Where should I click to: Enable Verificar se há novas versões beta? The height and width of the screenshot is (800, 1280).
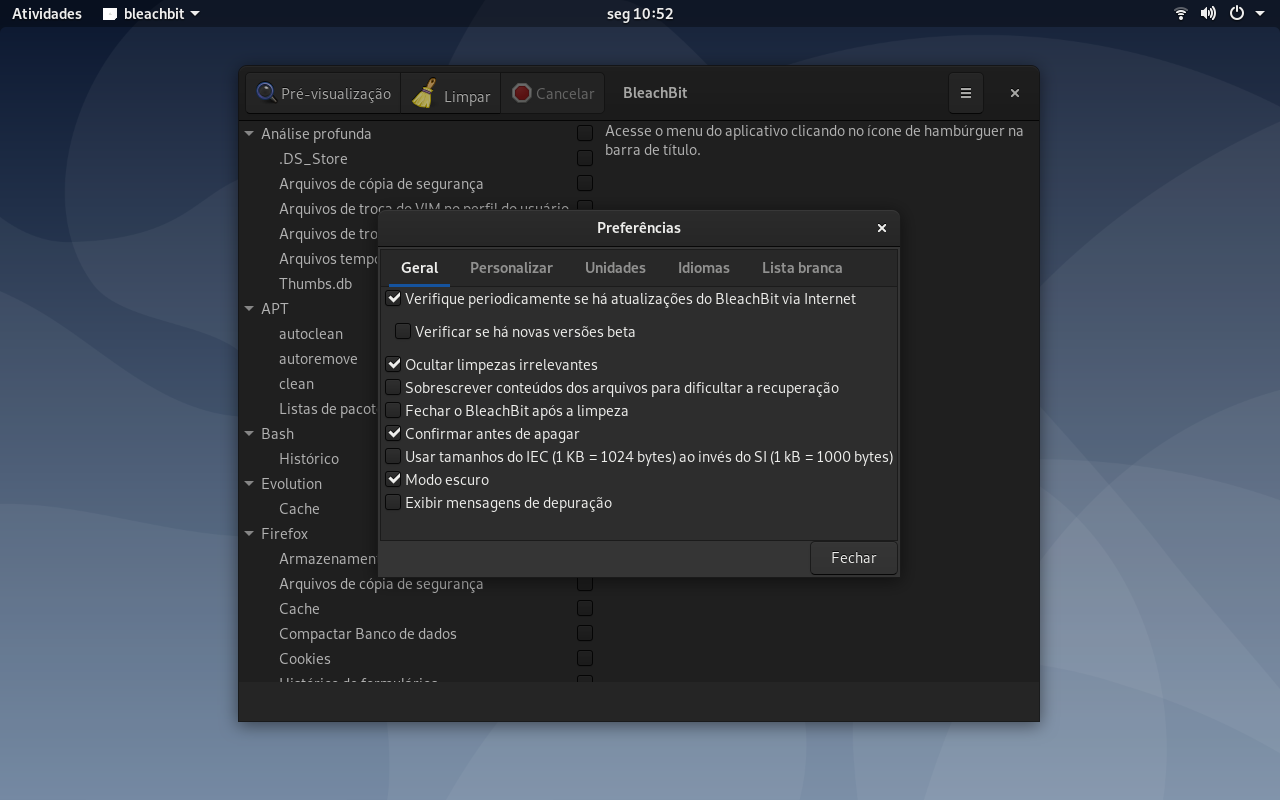(403, 331)
